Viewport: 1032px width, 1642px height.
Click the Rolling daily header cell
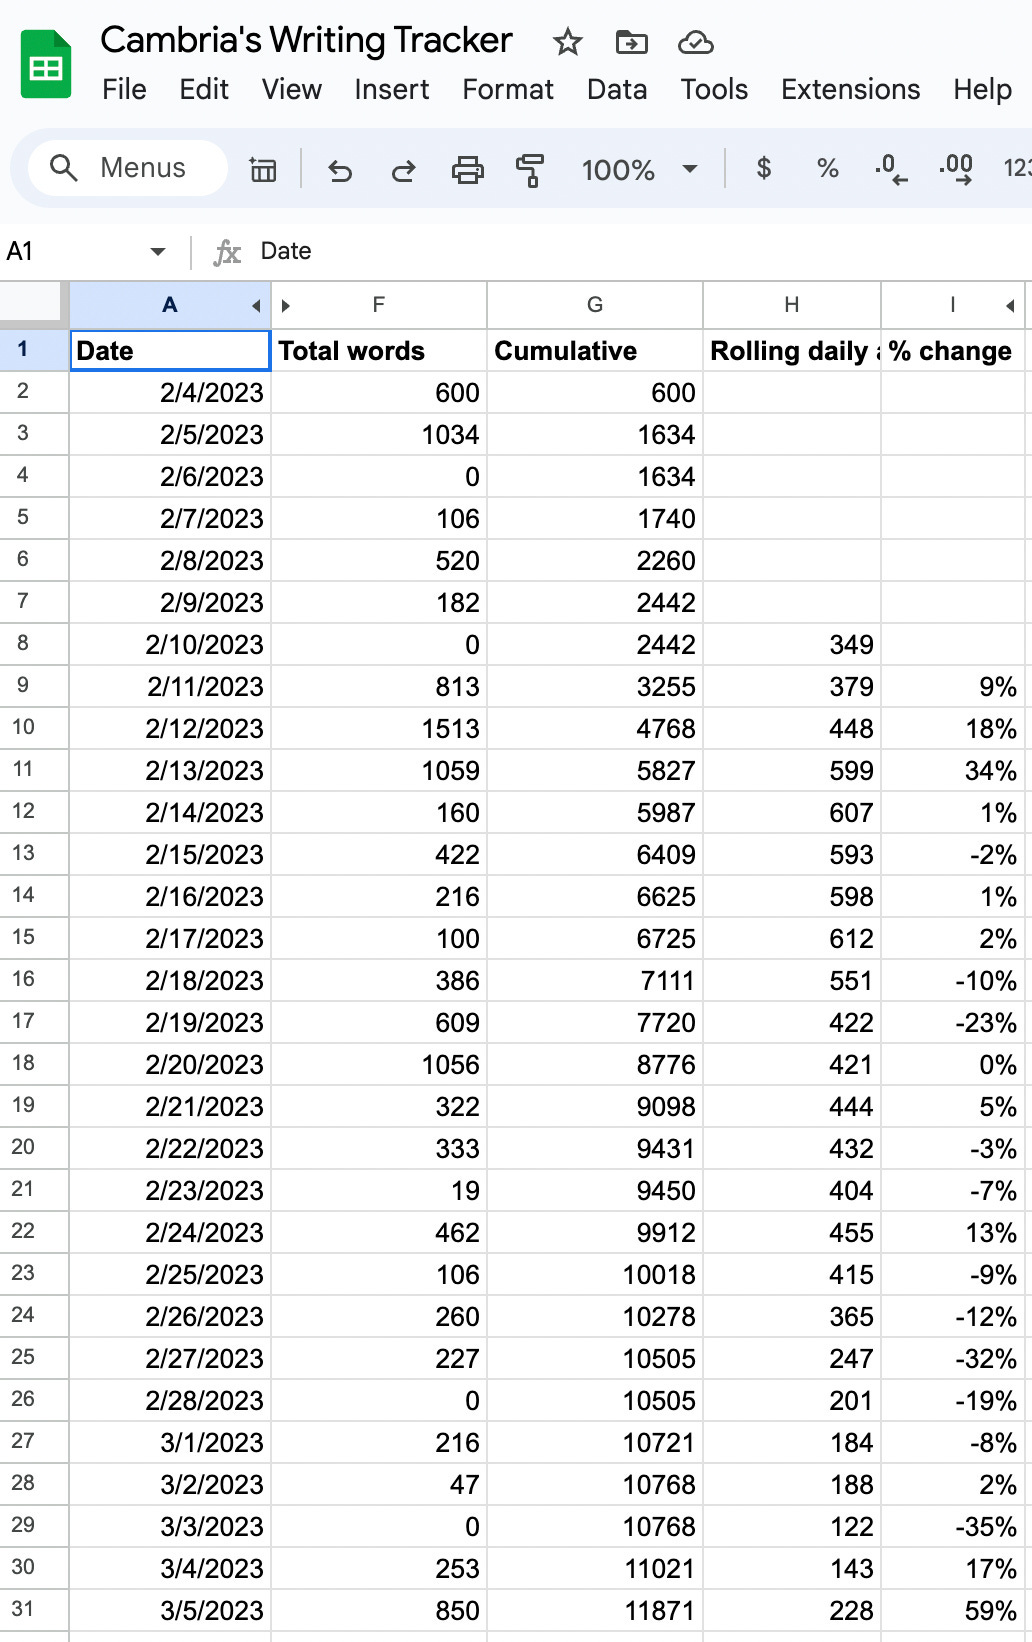(792, 351)
